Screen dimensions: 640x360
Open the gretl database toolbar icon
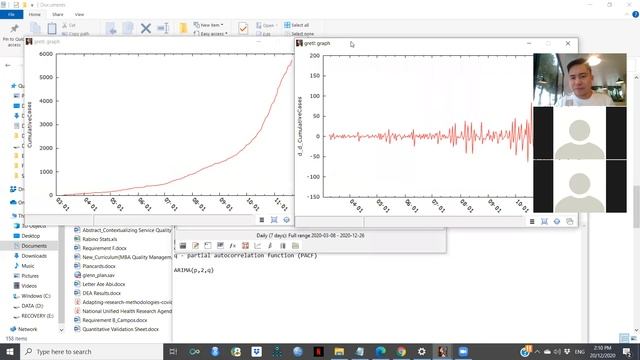(282, 245)
